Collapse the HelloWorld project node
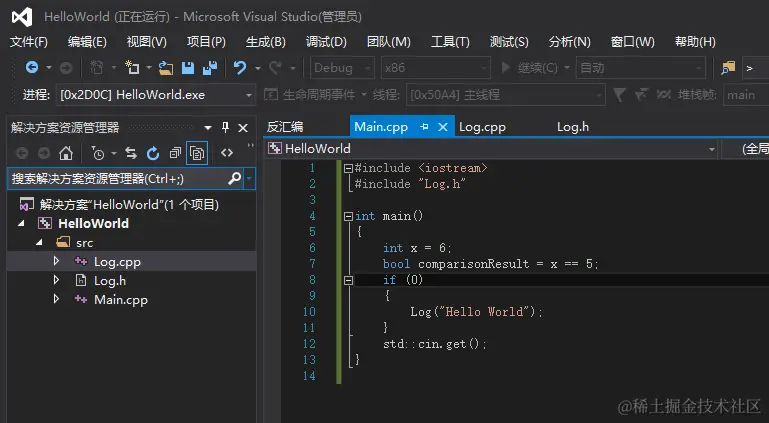 click(21, 224)
